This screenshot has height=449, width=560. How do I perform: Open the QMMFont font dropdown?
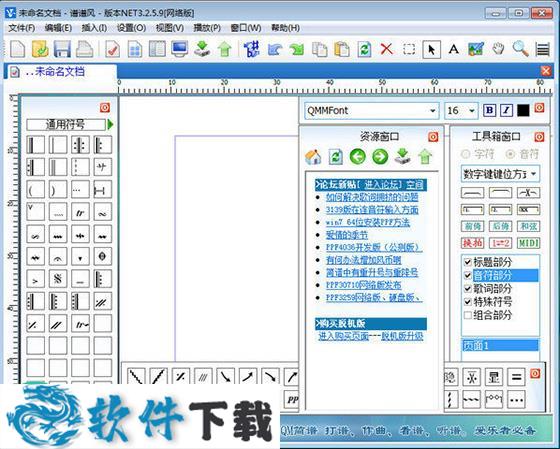point(432,111)
